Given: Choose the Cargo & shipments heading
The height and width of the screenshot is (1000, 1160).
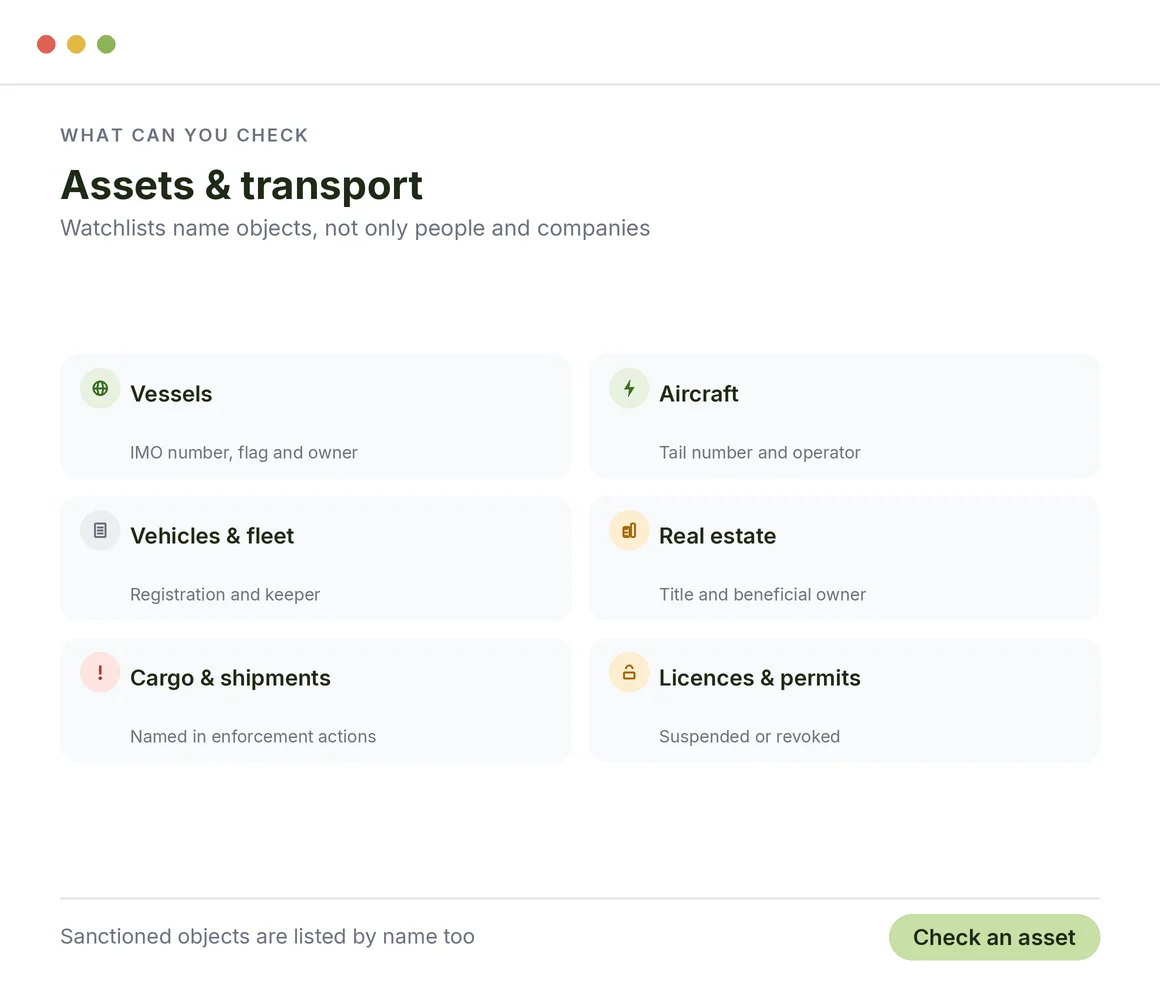Looking at the screenshot, I should (x=230, y=678).
